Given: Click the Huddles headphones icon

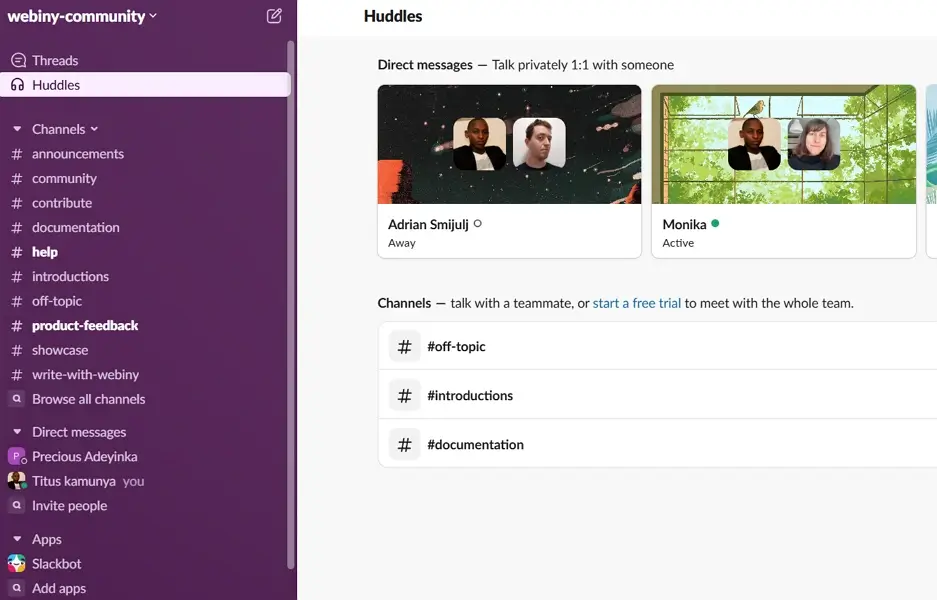Looking at the screenshot, I should click(x=18, y=85).
